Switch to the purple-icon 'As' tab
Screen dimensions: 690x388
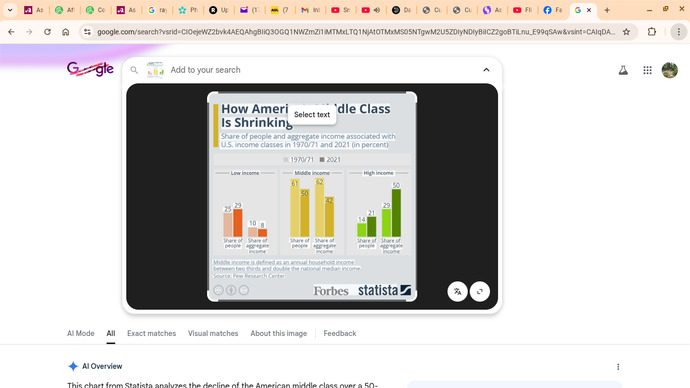click(492, 10)
